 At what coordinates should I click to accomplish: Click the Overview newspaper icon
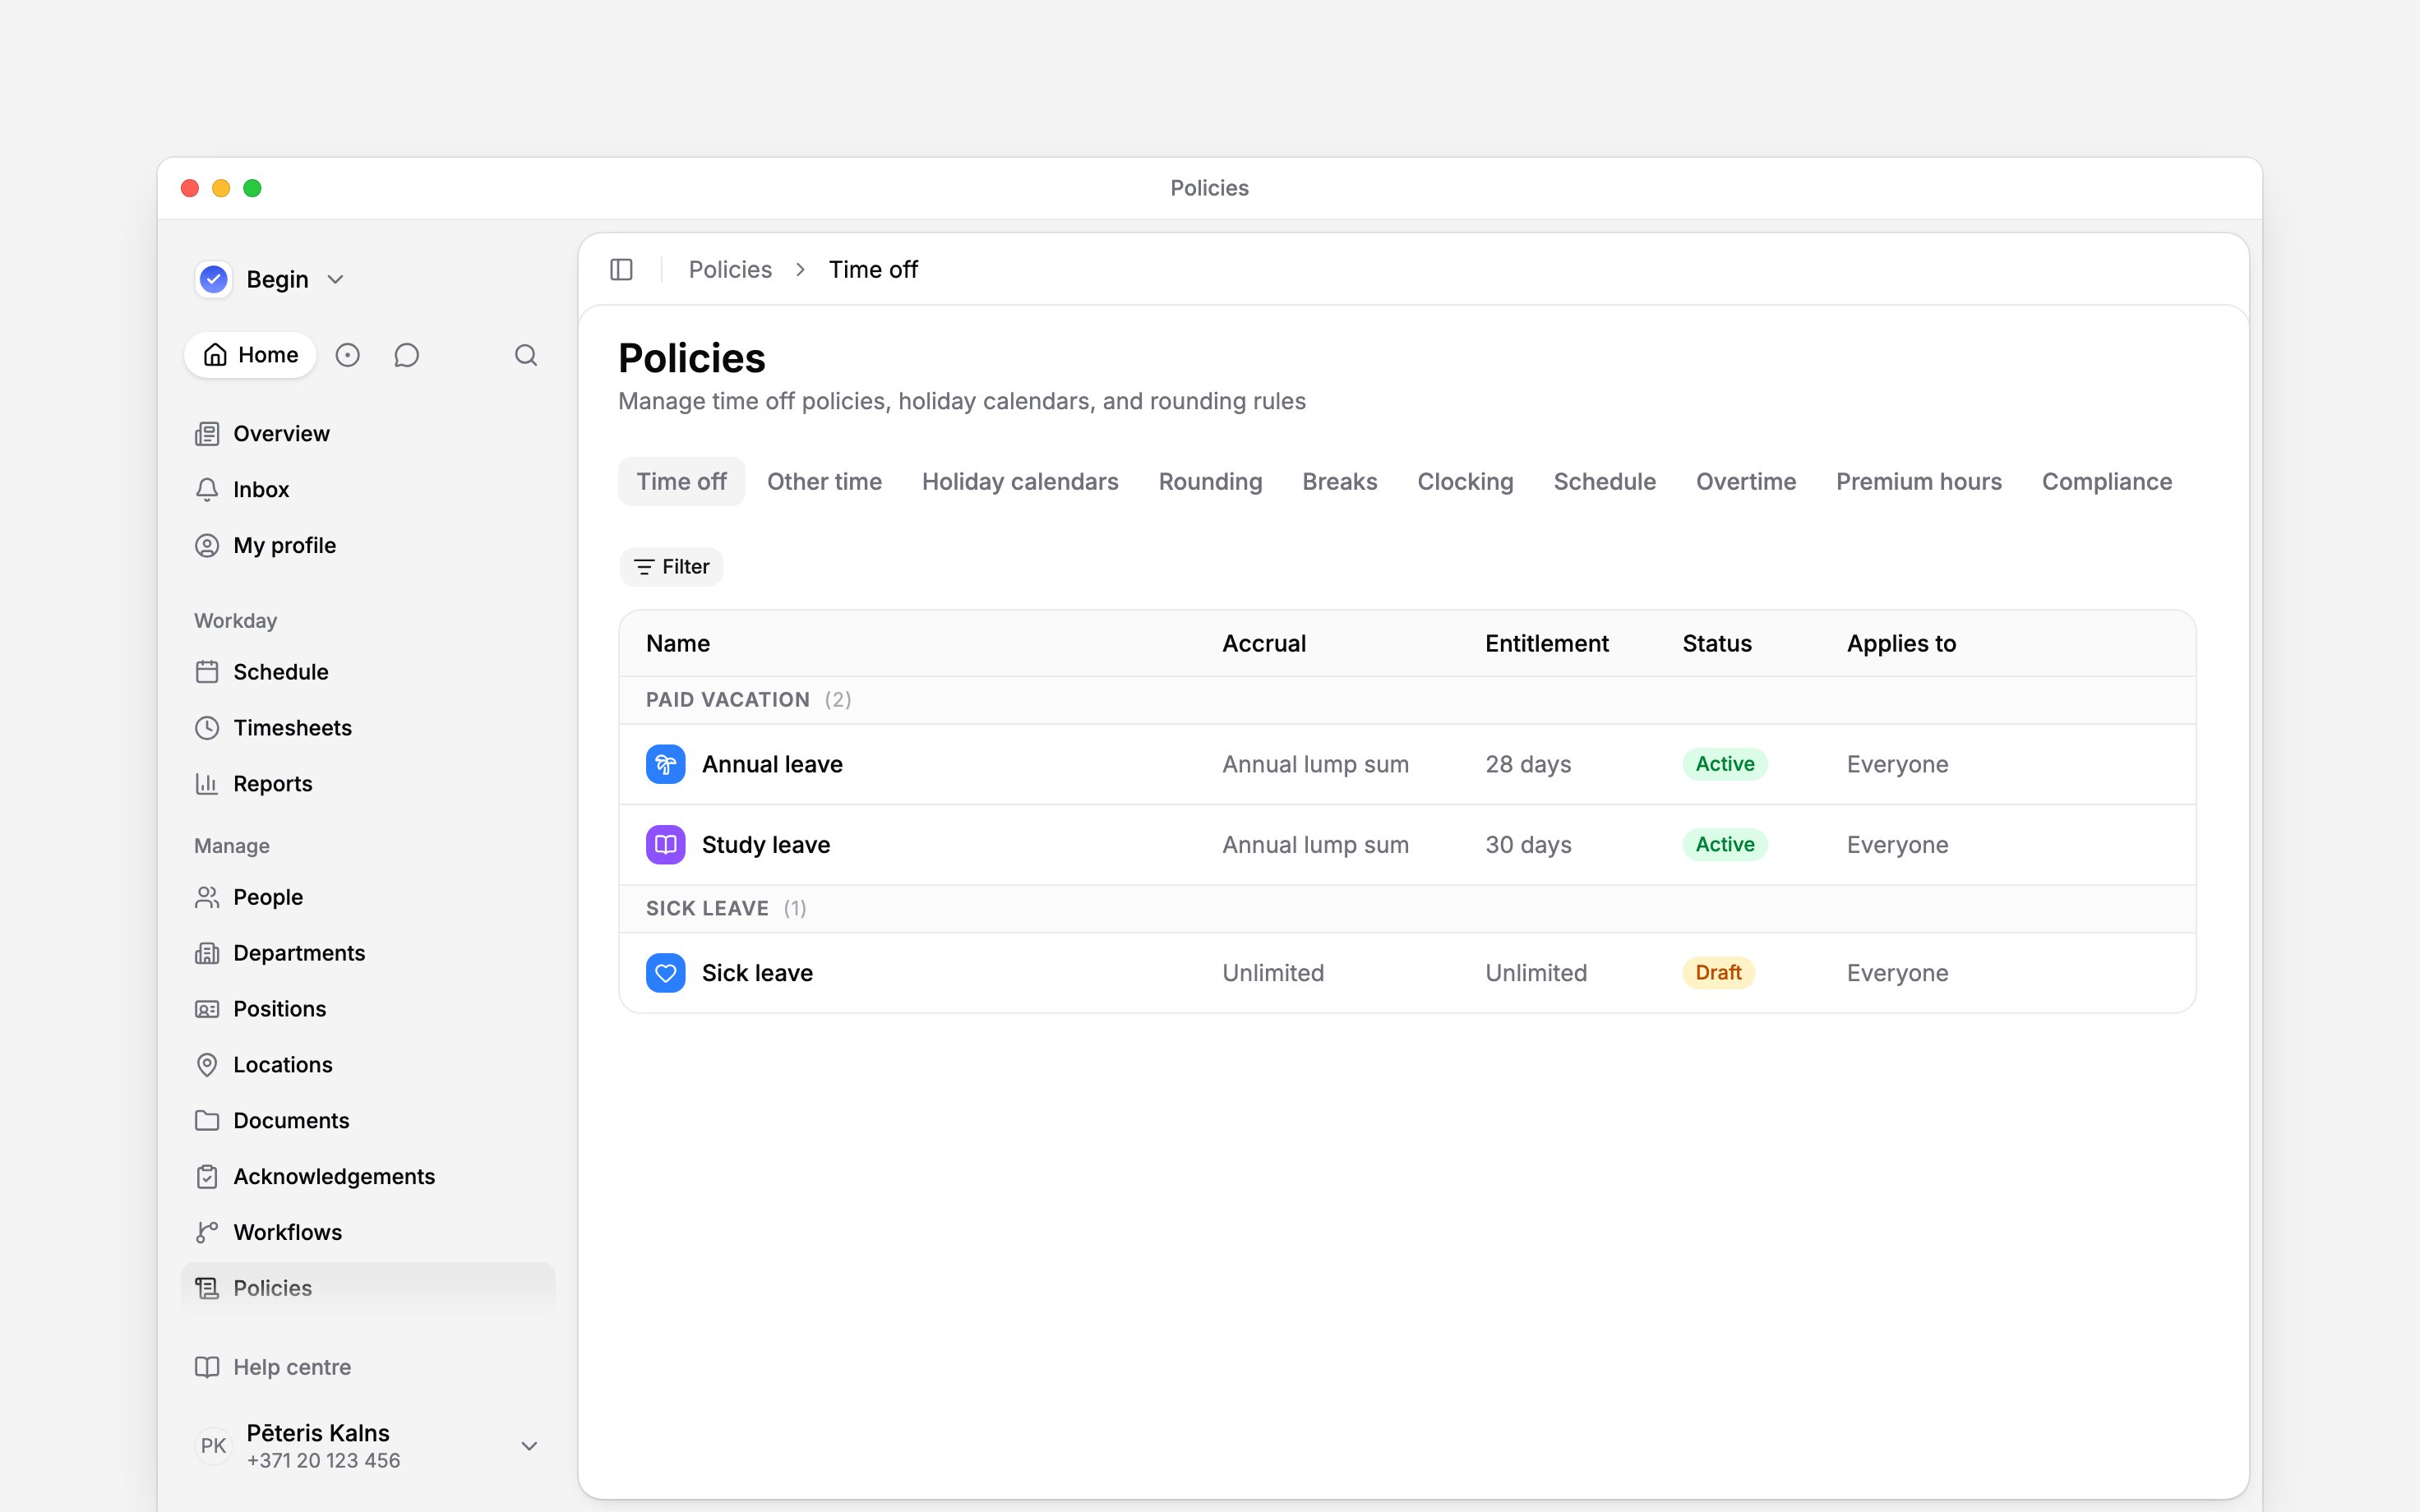click(207, 434)
